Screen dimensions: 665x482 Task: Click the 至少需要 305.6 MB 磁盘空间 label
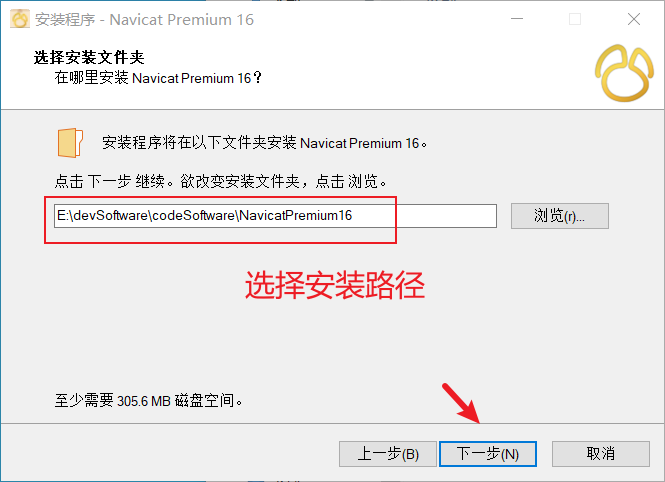(x=148, y=400)
